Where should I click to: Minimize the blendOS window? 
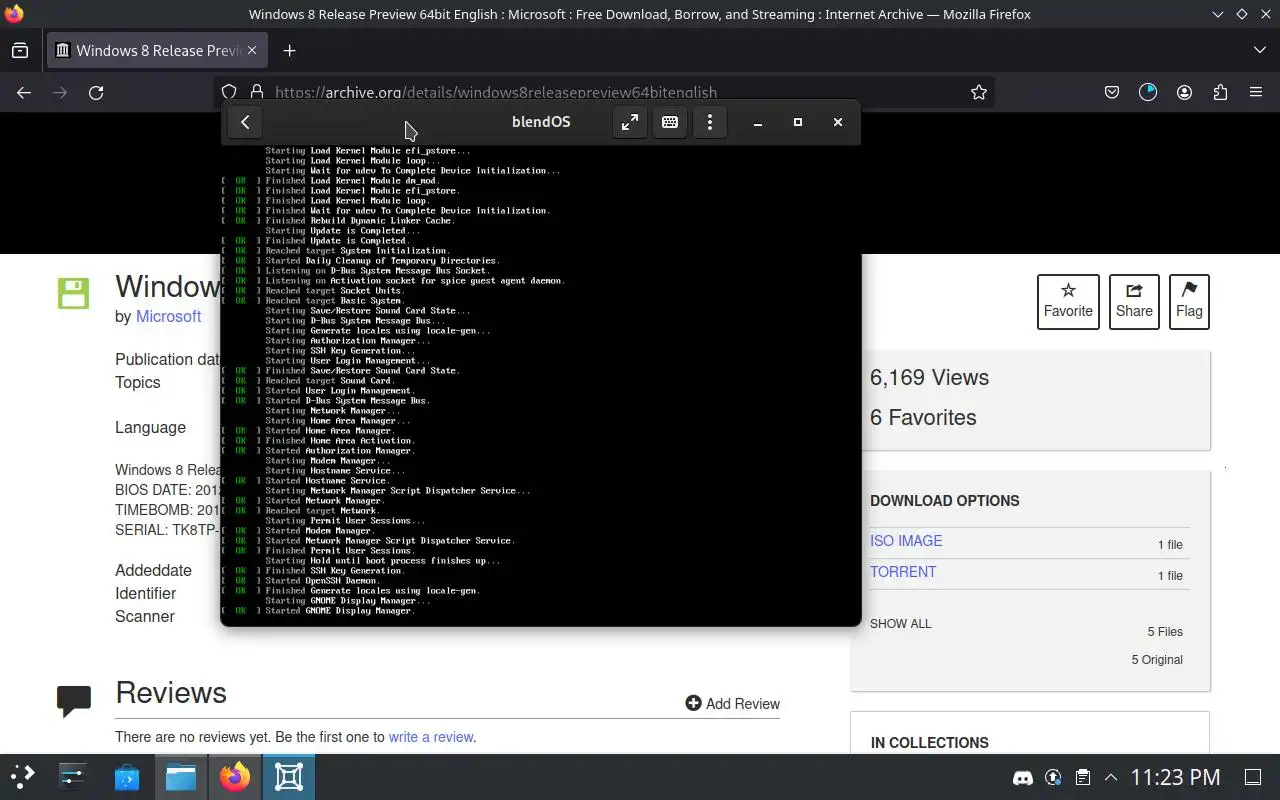(758, 122)
